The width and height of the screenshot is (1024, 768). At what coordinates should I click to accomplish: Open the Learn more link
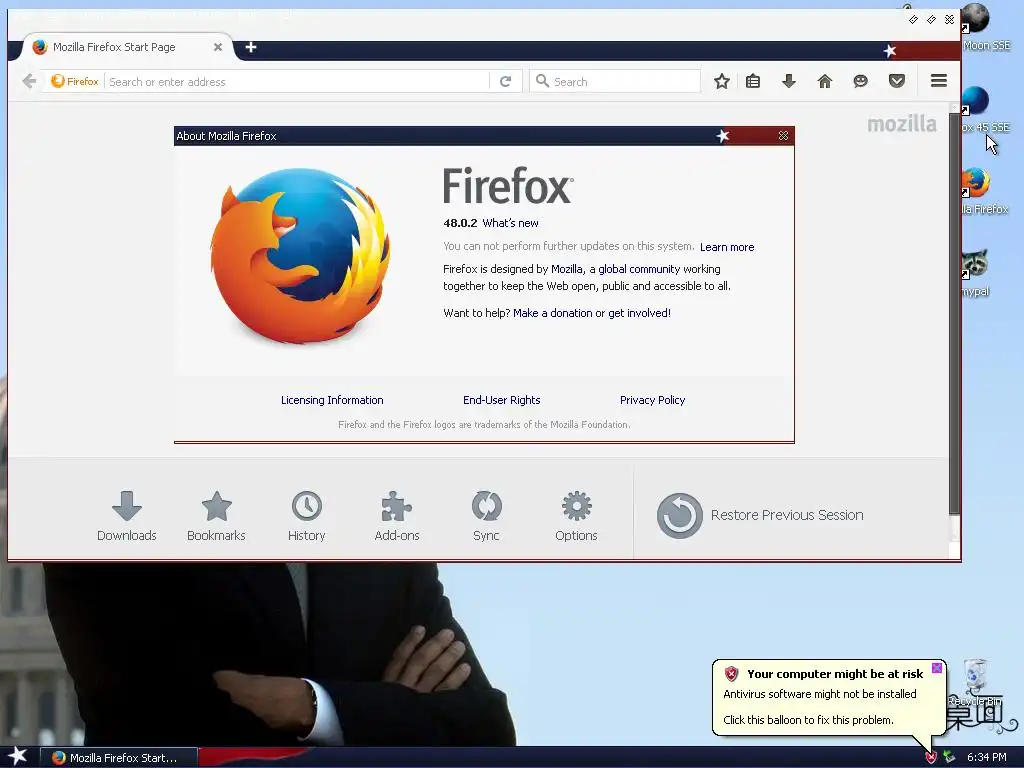727,247
